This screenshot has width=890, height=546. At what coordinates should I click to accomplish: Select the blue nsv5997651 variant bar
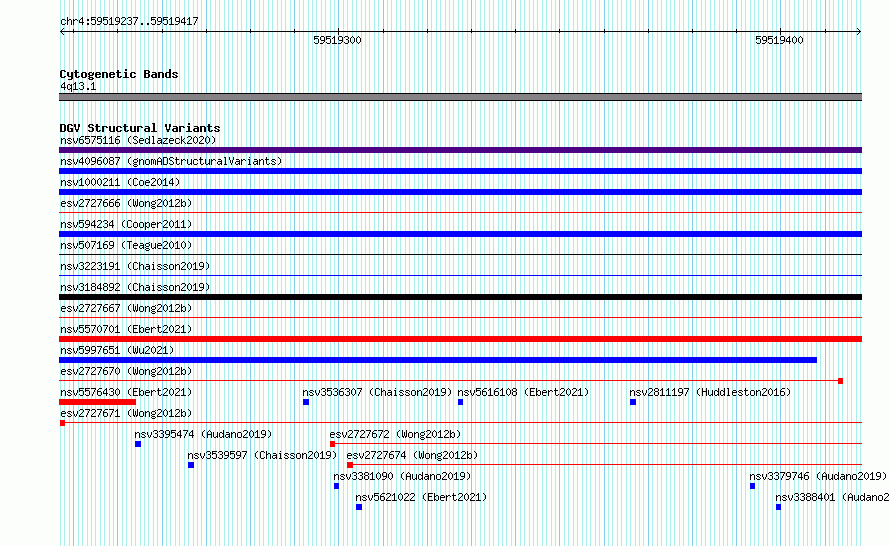pos(438,360)
